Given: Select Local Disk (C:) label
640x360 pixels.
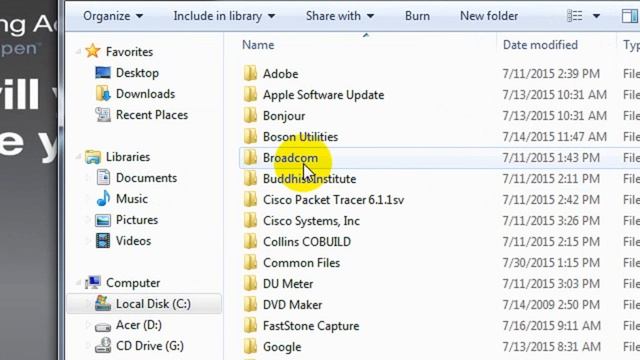Looking at the screenshot, I should (153, 304).
